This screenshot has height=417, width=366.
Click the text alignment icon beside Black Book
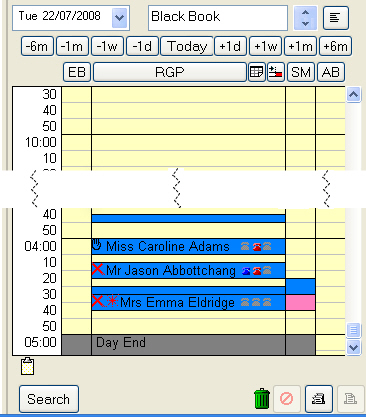(x=336, y=18)
